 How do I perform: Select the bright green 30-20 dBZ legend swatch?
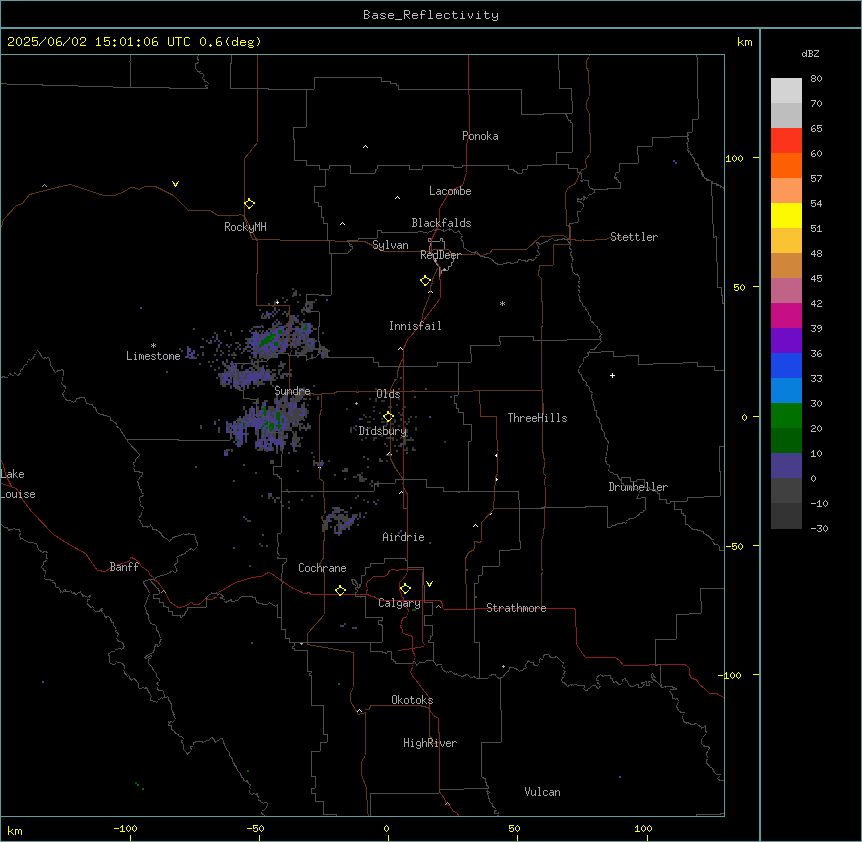786,416
